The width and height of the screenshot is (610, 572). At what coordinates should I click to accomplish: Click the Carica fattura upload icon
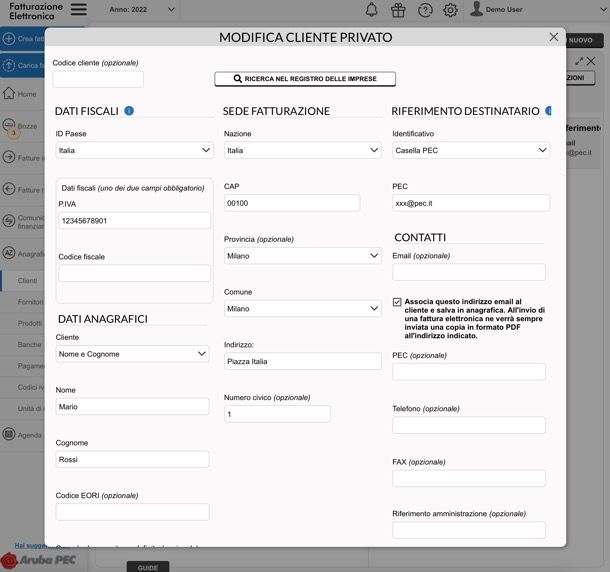click(x=9, y=65)
